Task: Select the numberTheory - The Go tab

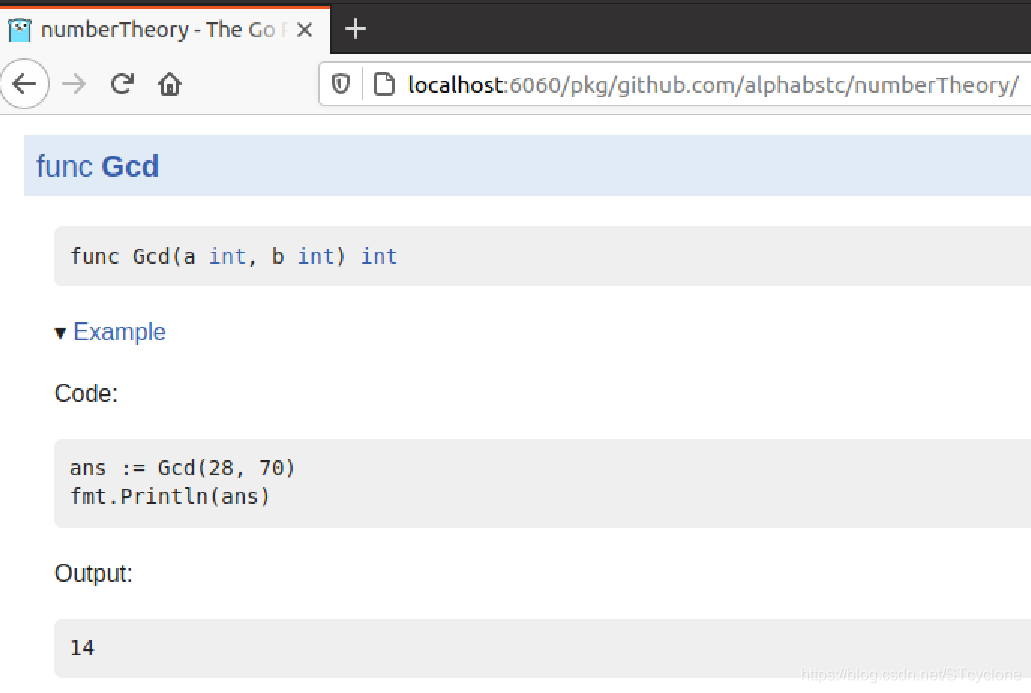Action: 164,30
